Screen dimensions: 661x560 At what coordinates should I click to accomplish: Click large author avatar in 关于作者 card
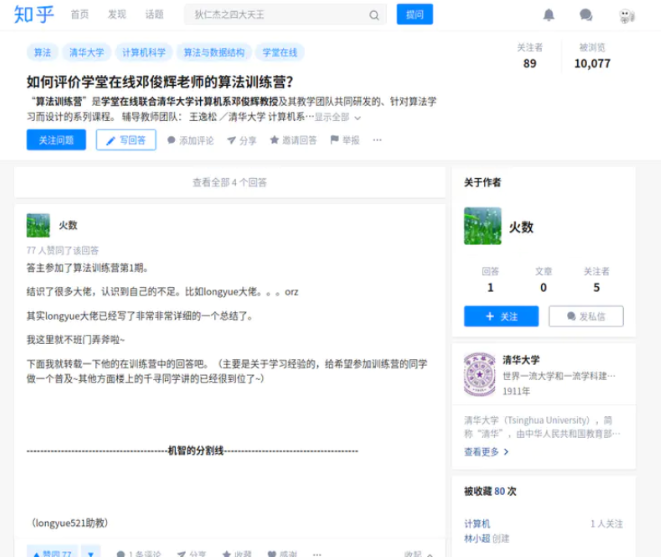(483, 226)
